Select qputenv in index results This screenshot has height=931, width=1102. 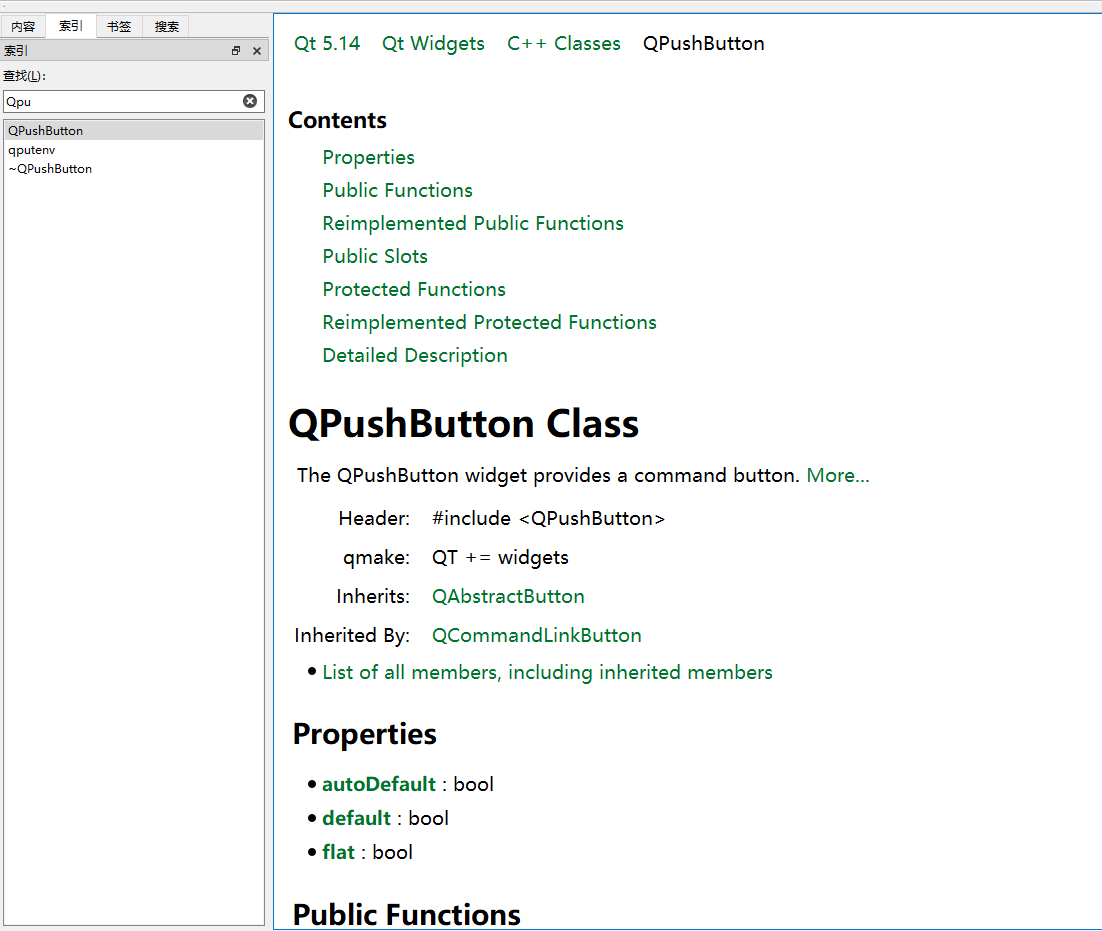click(x=134, y=150)
